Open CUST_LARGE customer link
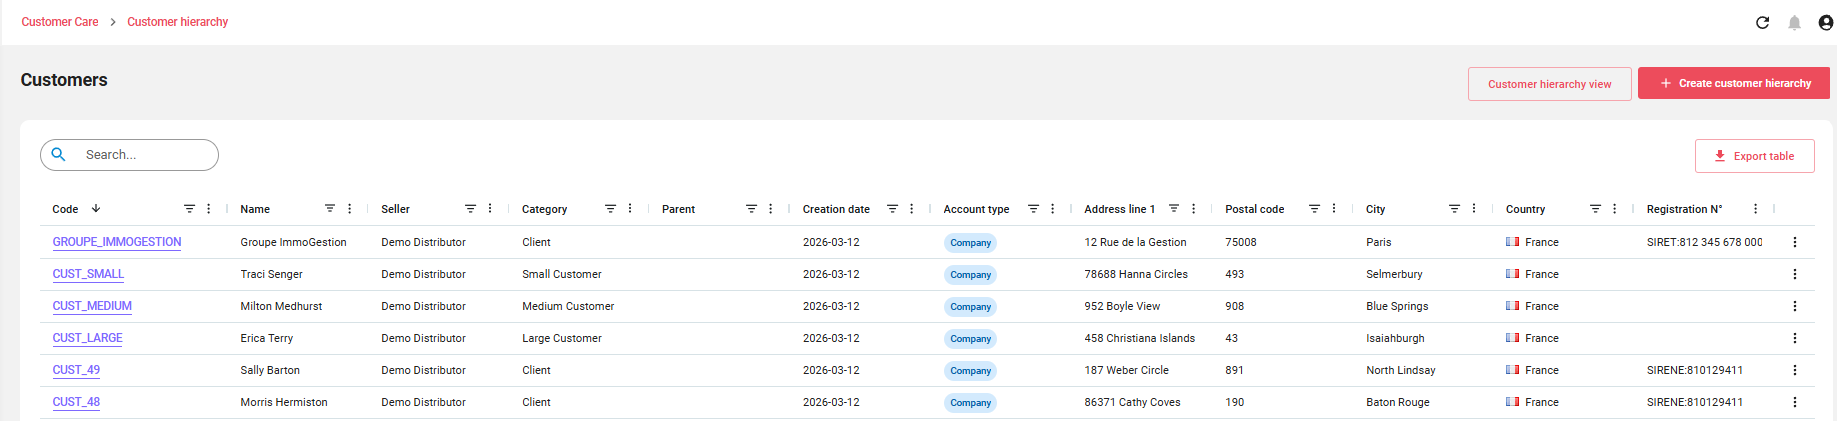This screenshot has width=1837, height=421. tap(87, 338)
